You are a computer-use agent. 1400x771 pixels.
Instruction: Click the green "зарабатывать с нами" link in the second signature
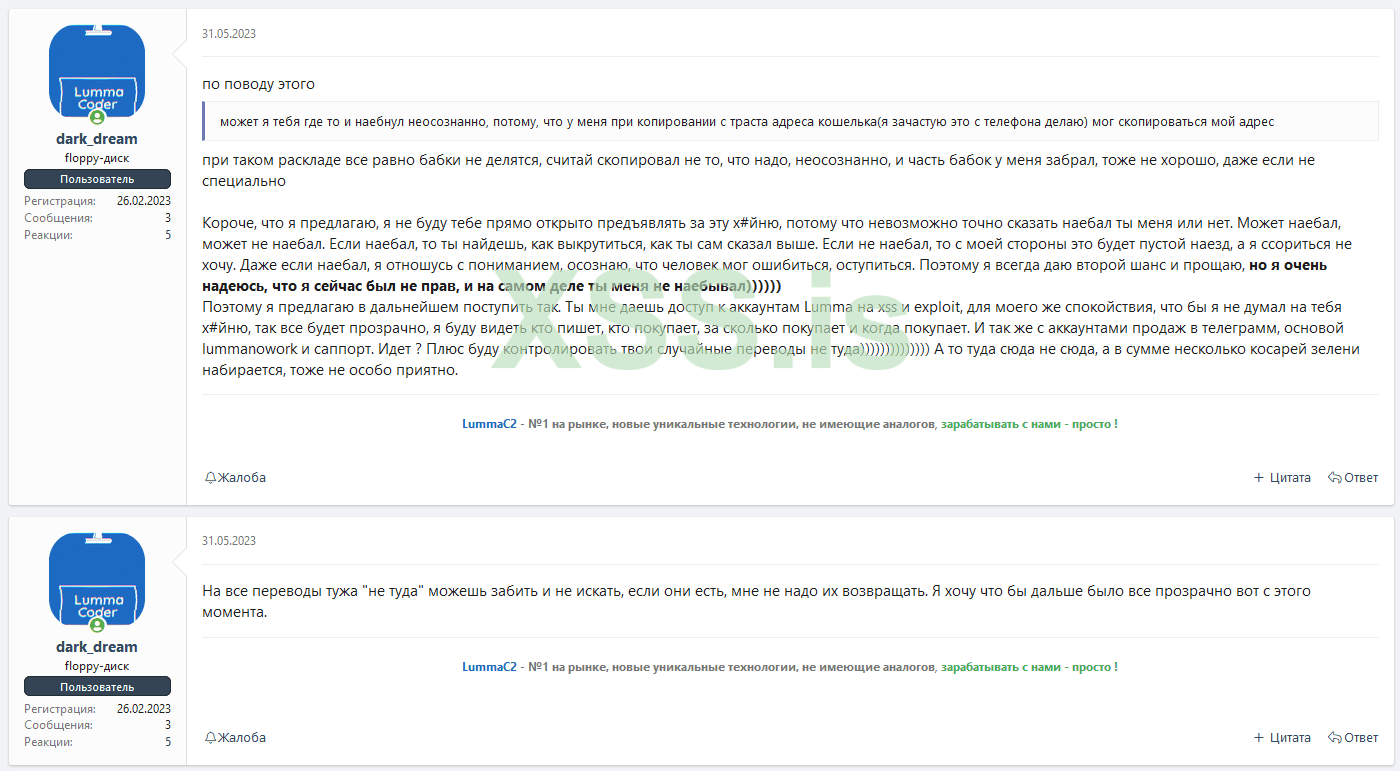(1029, 667)
